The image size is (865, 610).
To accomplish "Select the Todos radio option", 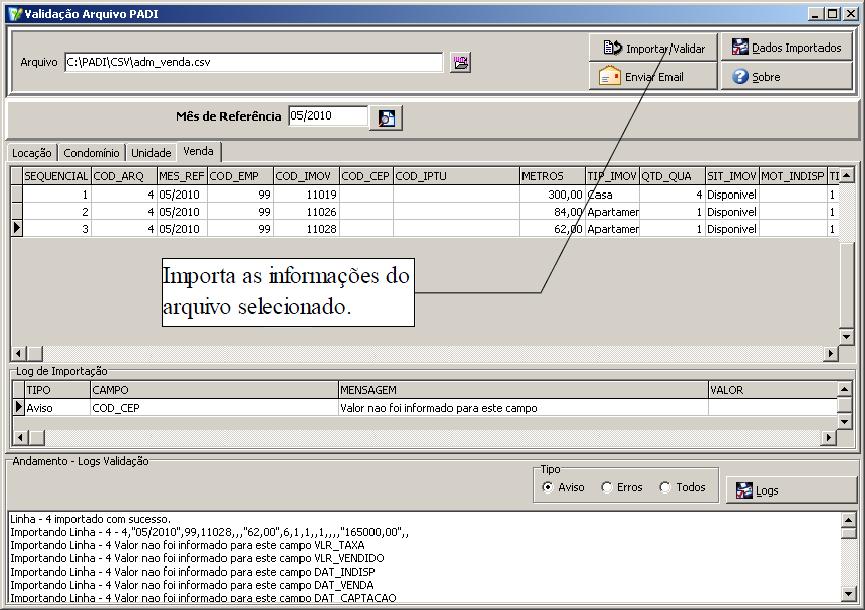I will coord(665,487).
